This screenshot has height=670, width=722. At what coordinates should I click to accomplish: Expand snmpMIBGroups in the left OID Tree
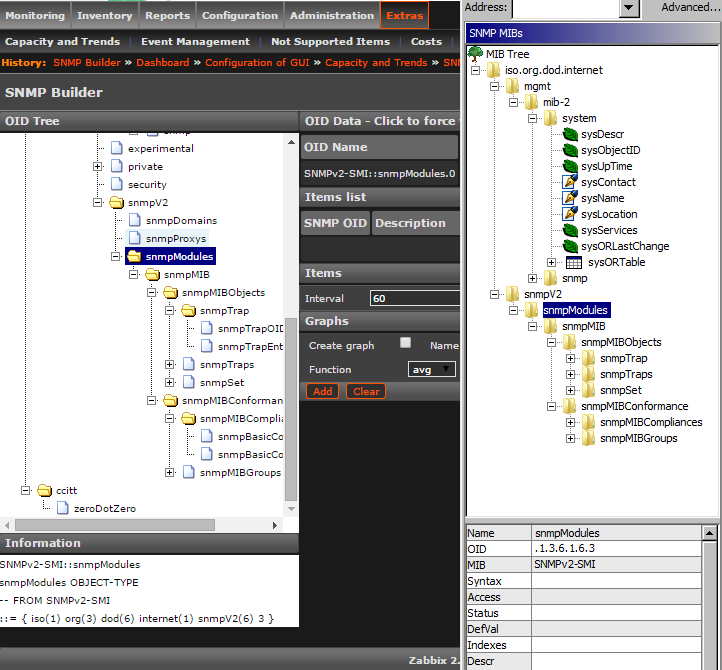click(170, 472)
